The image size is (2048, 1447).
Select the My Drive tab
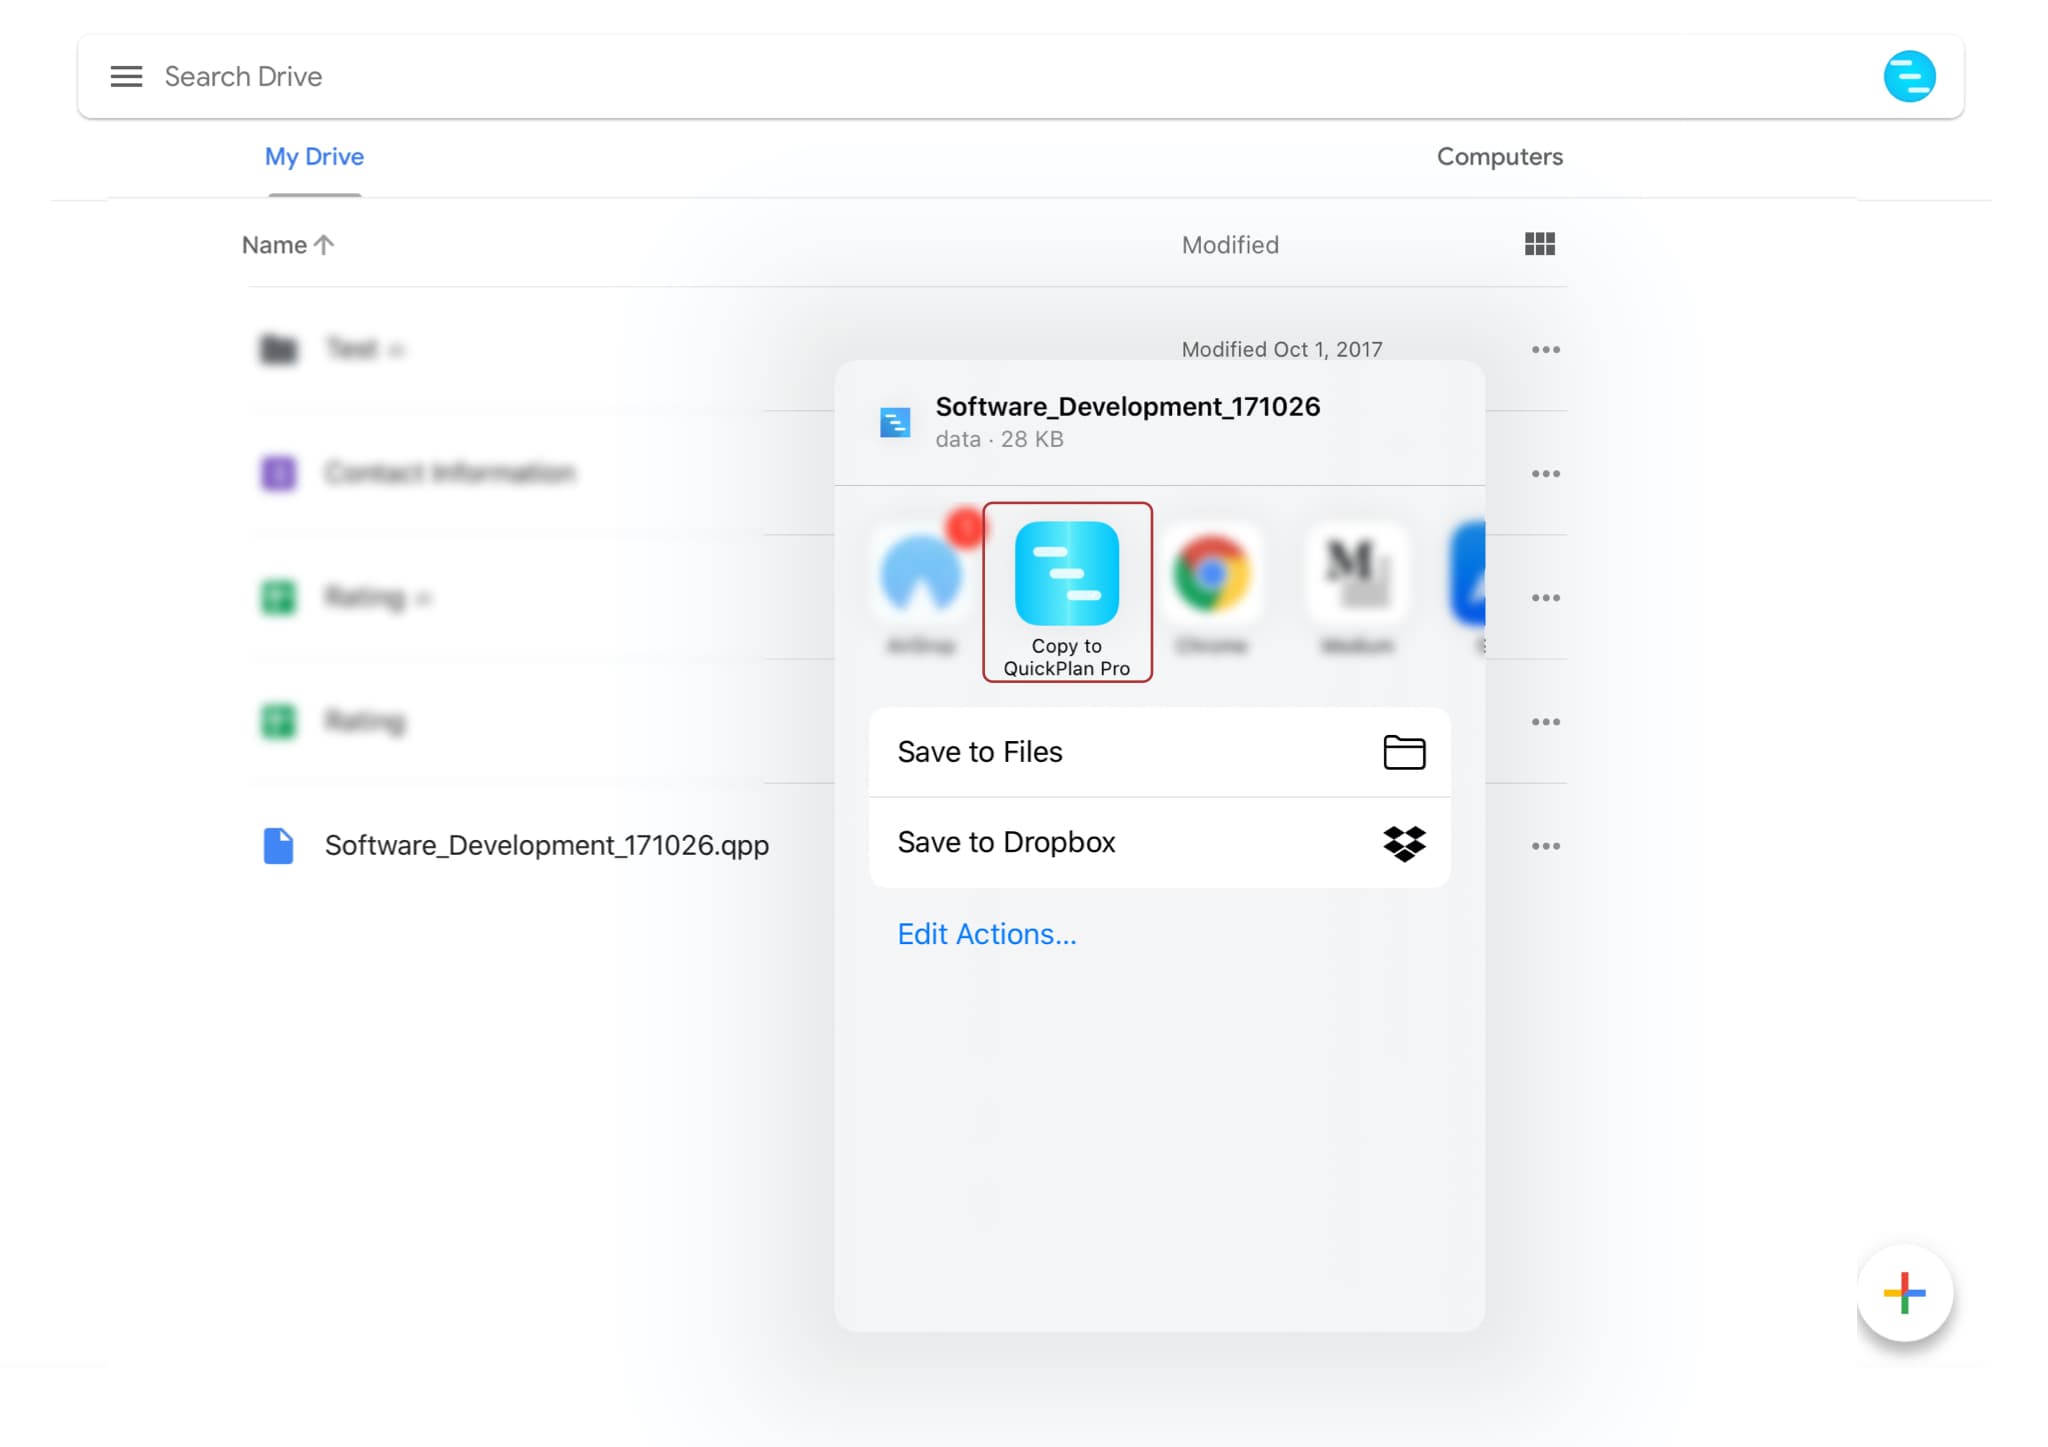(314, 157)
